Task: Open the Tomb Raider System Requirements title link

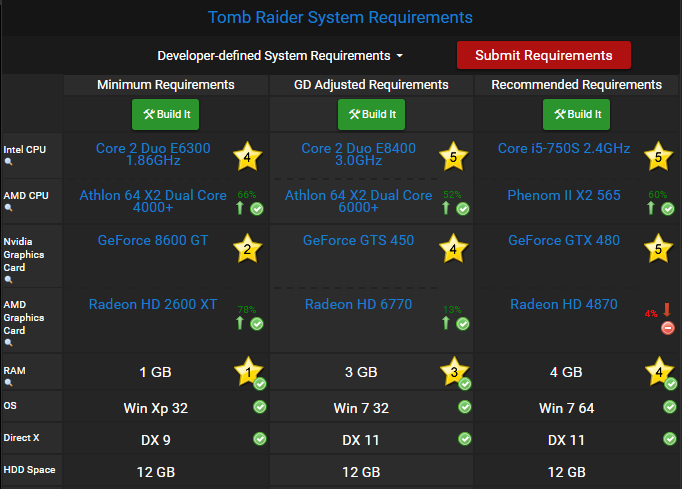Action: click(x=340, y=17)
